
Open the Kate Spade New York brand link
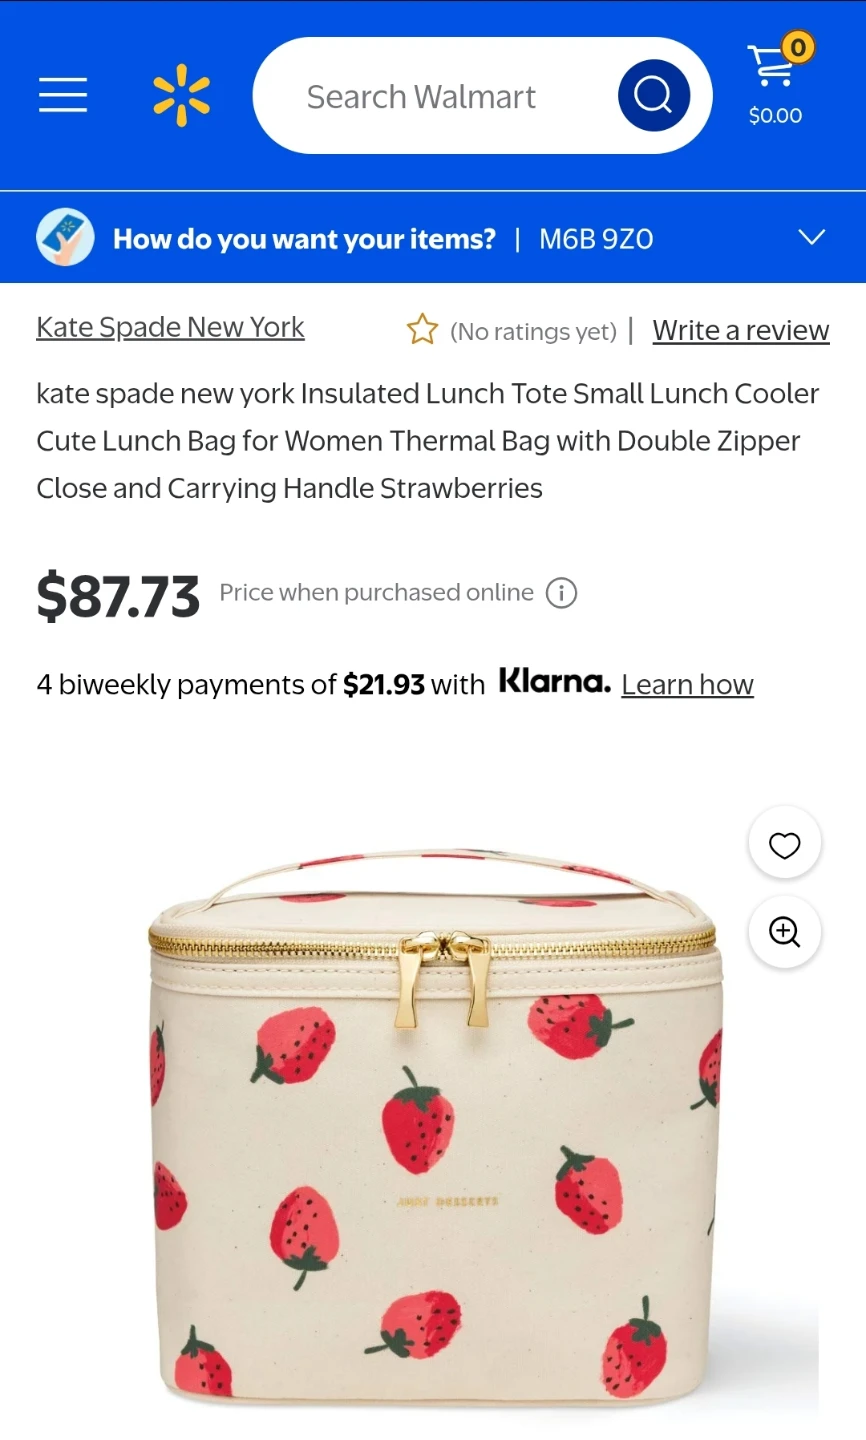170,327
